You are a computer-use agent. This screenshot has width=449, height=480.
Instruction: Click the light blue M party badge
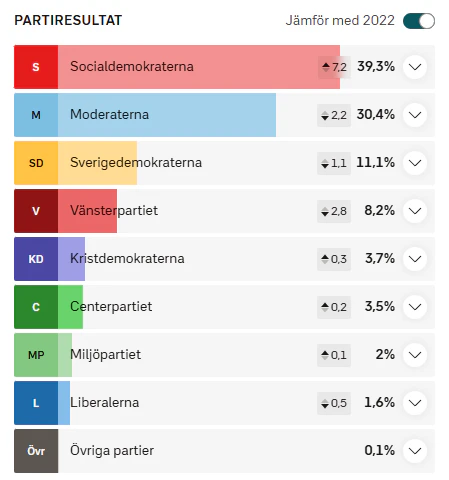[36, 115]
